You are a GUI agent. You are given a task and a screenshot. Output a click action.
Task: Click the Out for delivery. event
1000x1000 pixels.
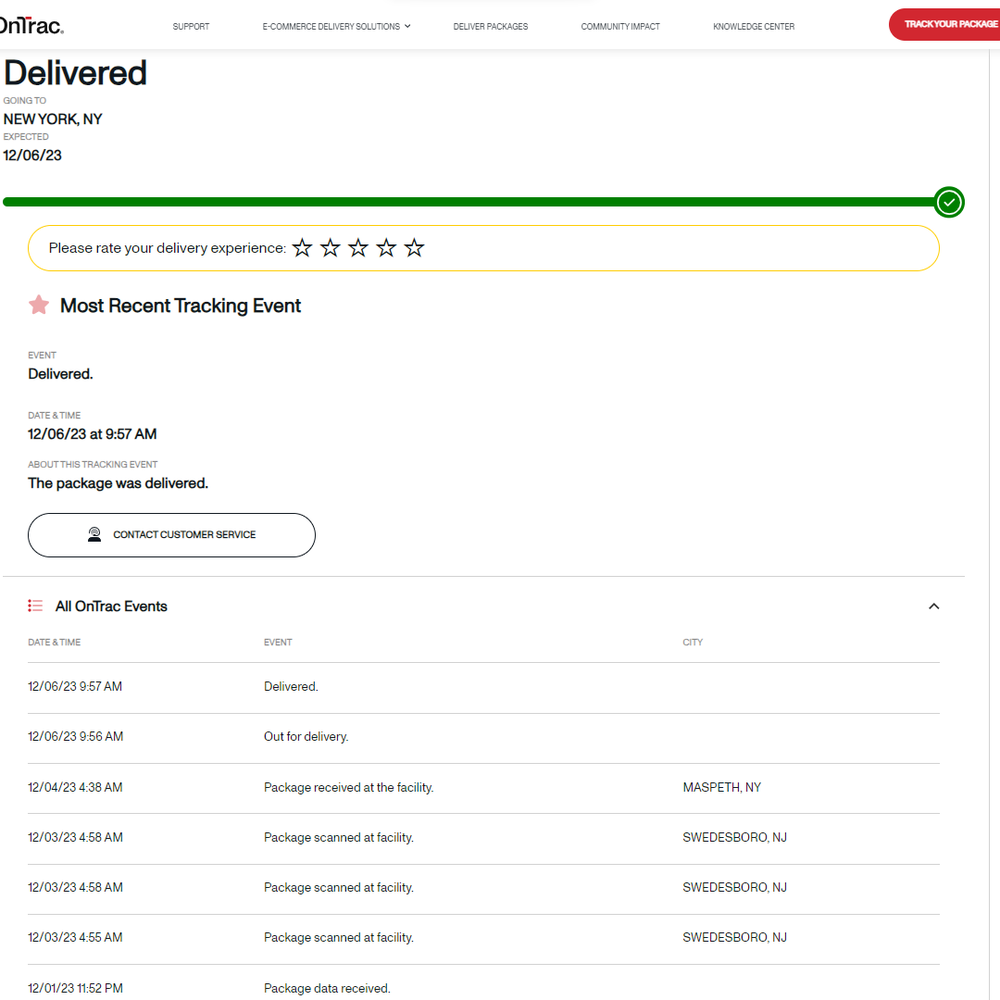click(306, 736)
